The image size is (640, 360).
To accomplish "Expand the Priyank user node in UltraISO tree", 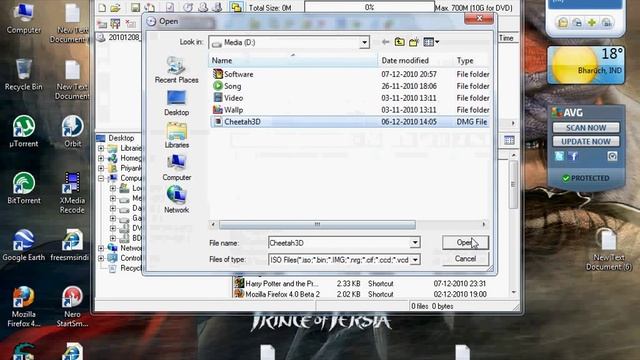I will (x=101, y=168).
